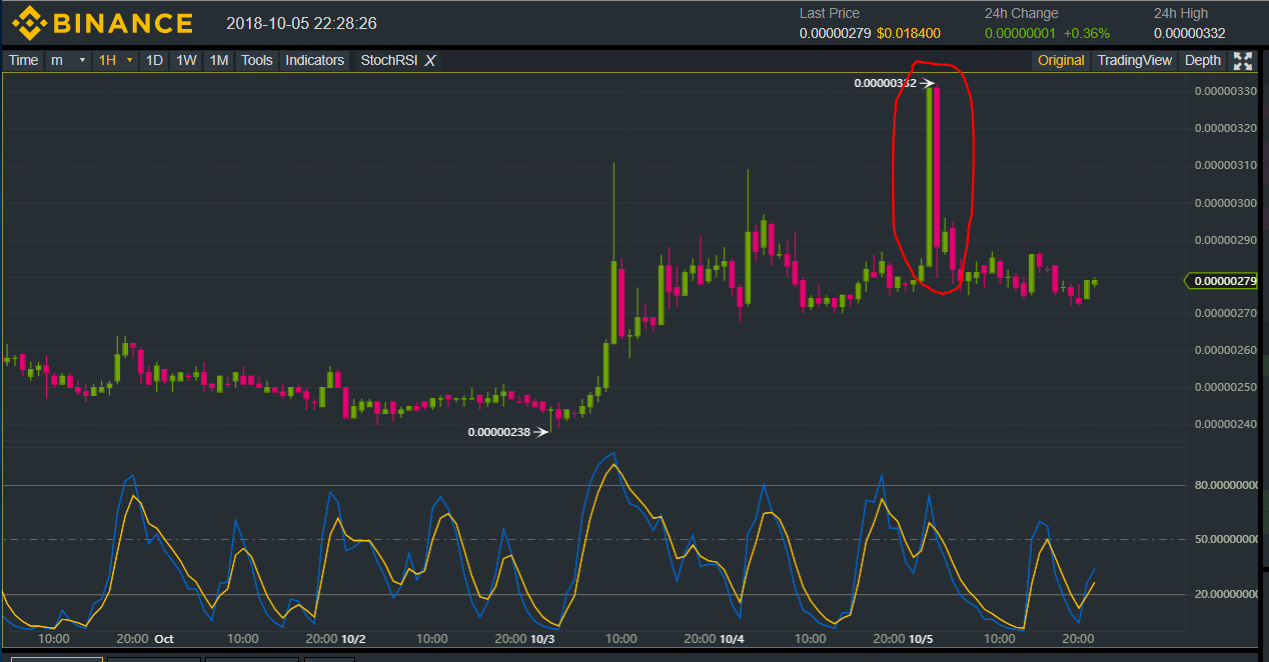Switch to 1M monthly candles
Screen dimensions: 1269x662
[218, 60]
